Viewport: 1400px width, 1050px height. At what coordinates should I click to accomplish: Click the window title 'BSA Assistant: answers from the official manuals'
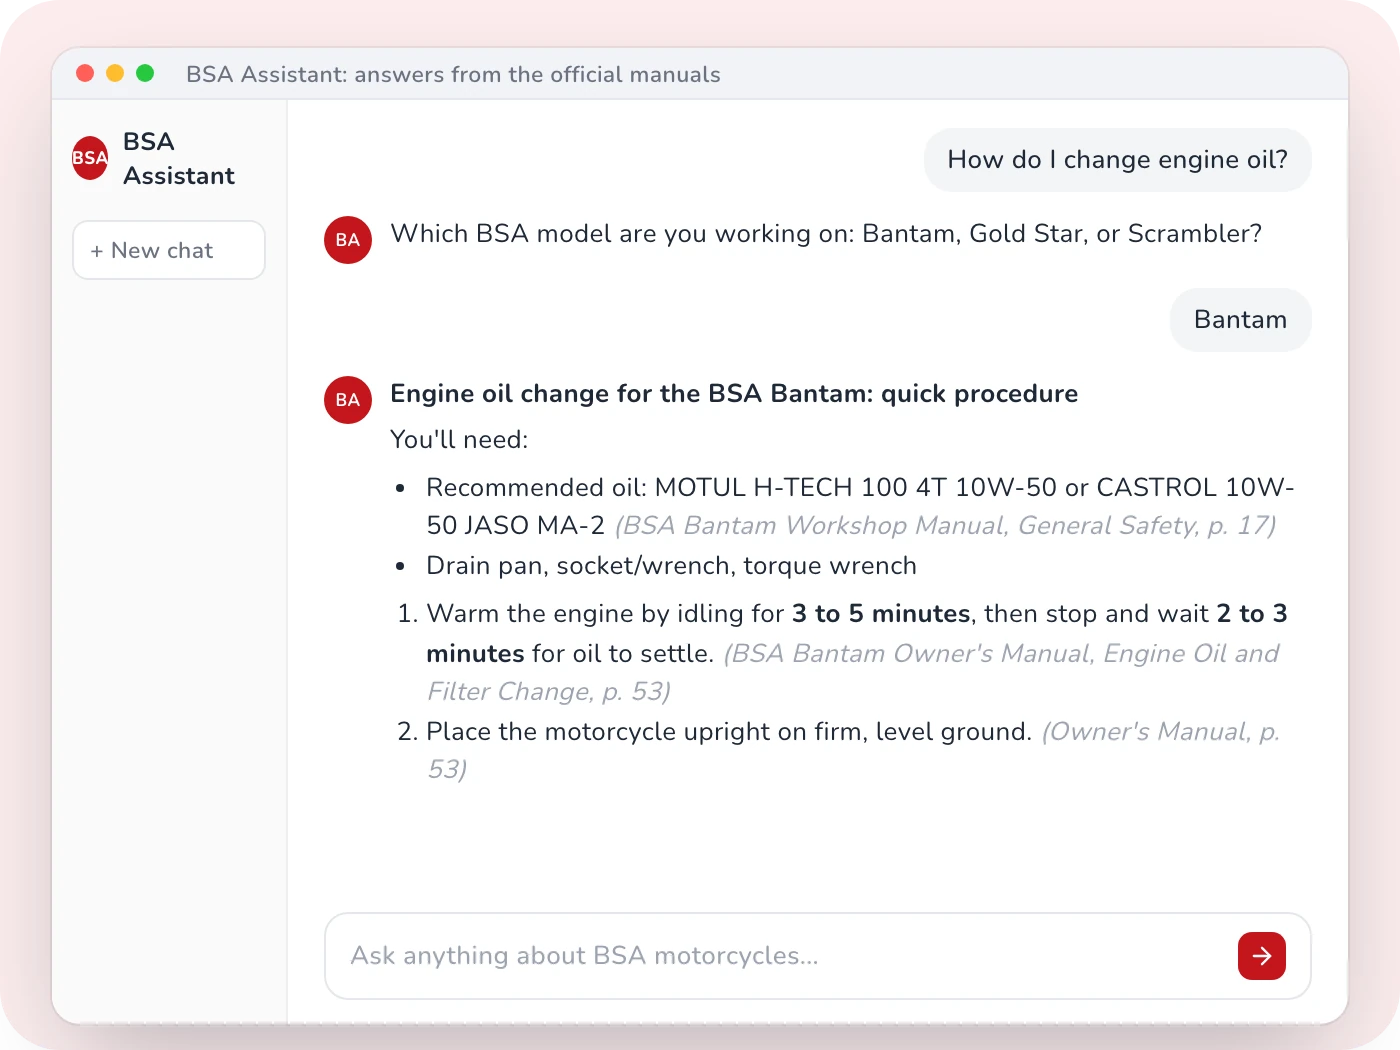tap(453, 74)
